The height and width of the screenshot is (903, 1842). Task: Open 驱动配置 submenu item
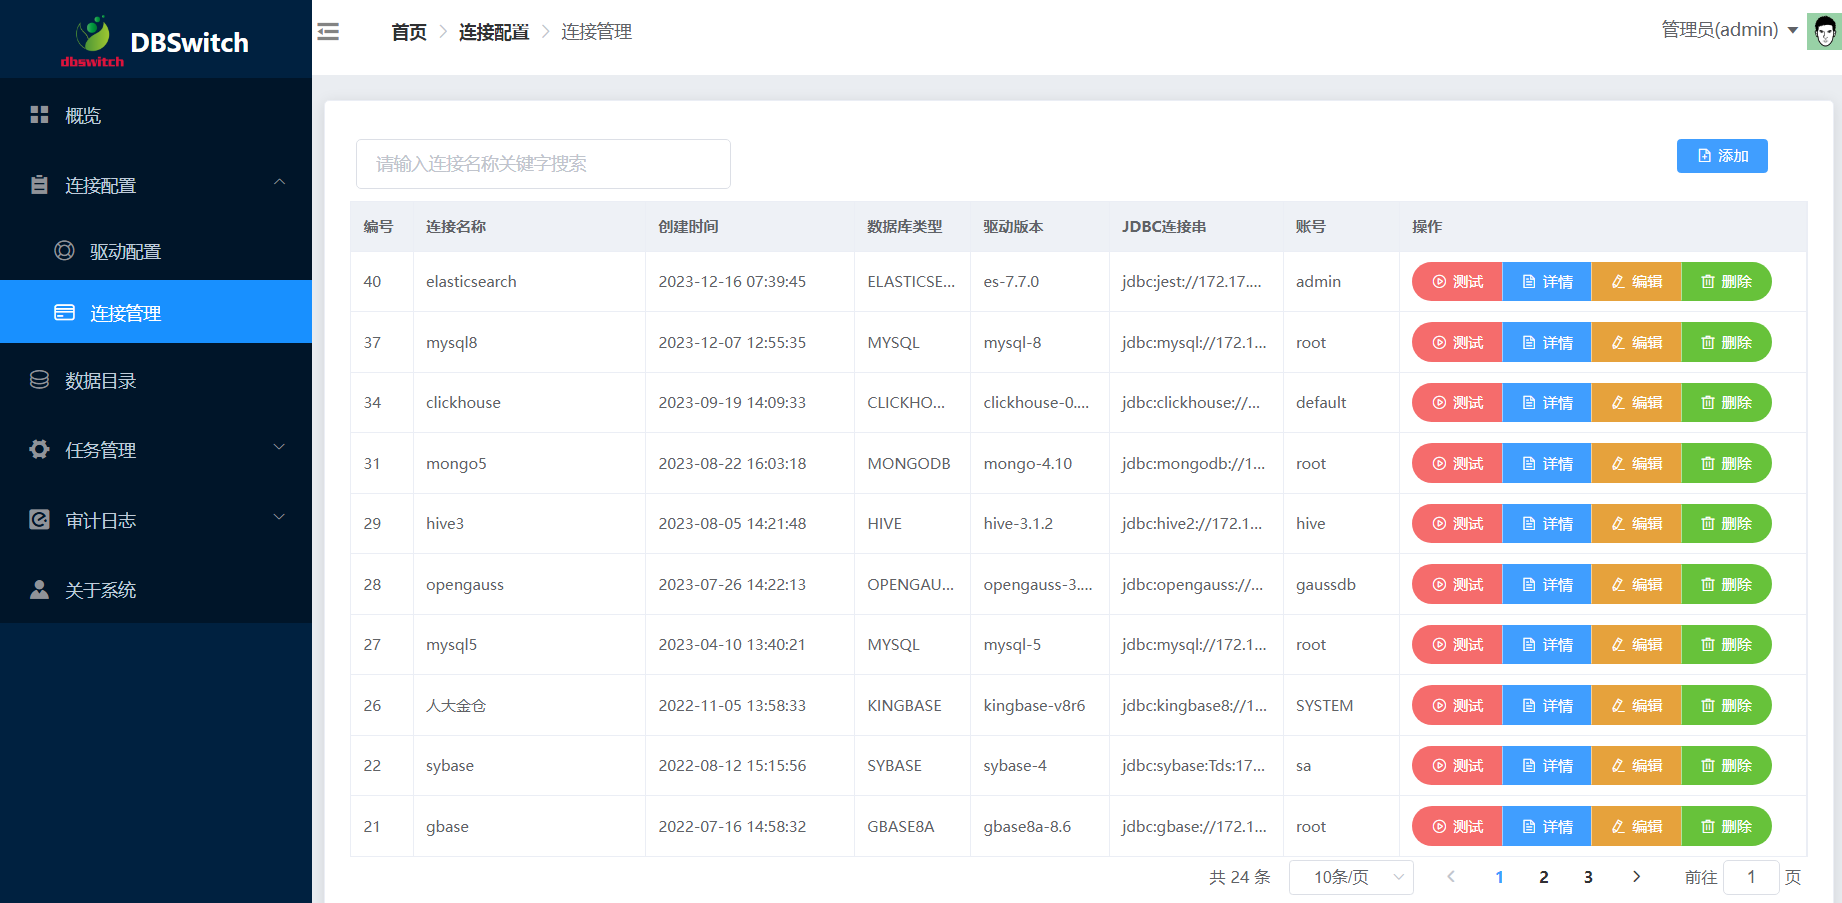tap(125, 252)
